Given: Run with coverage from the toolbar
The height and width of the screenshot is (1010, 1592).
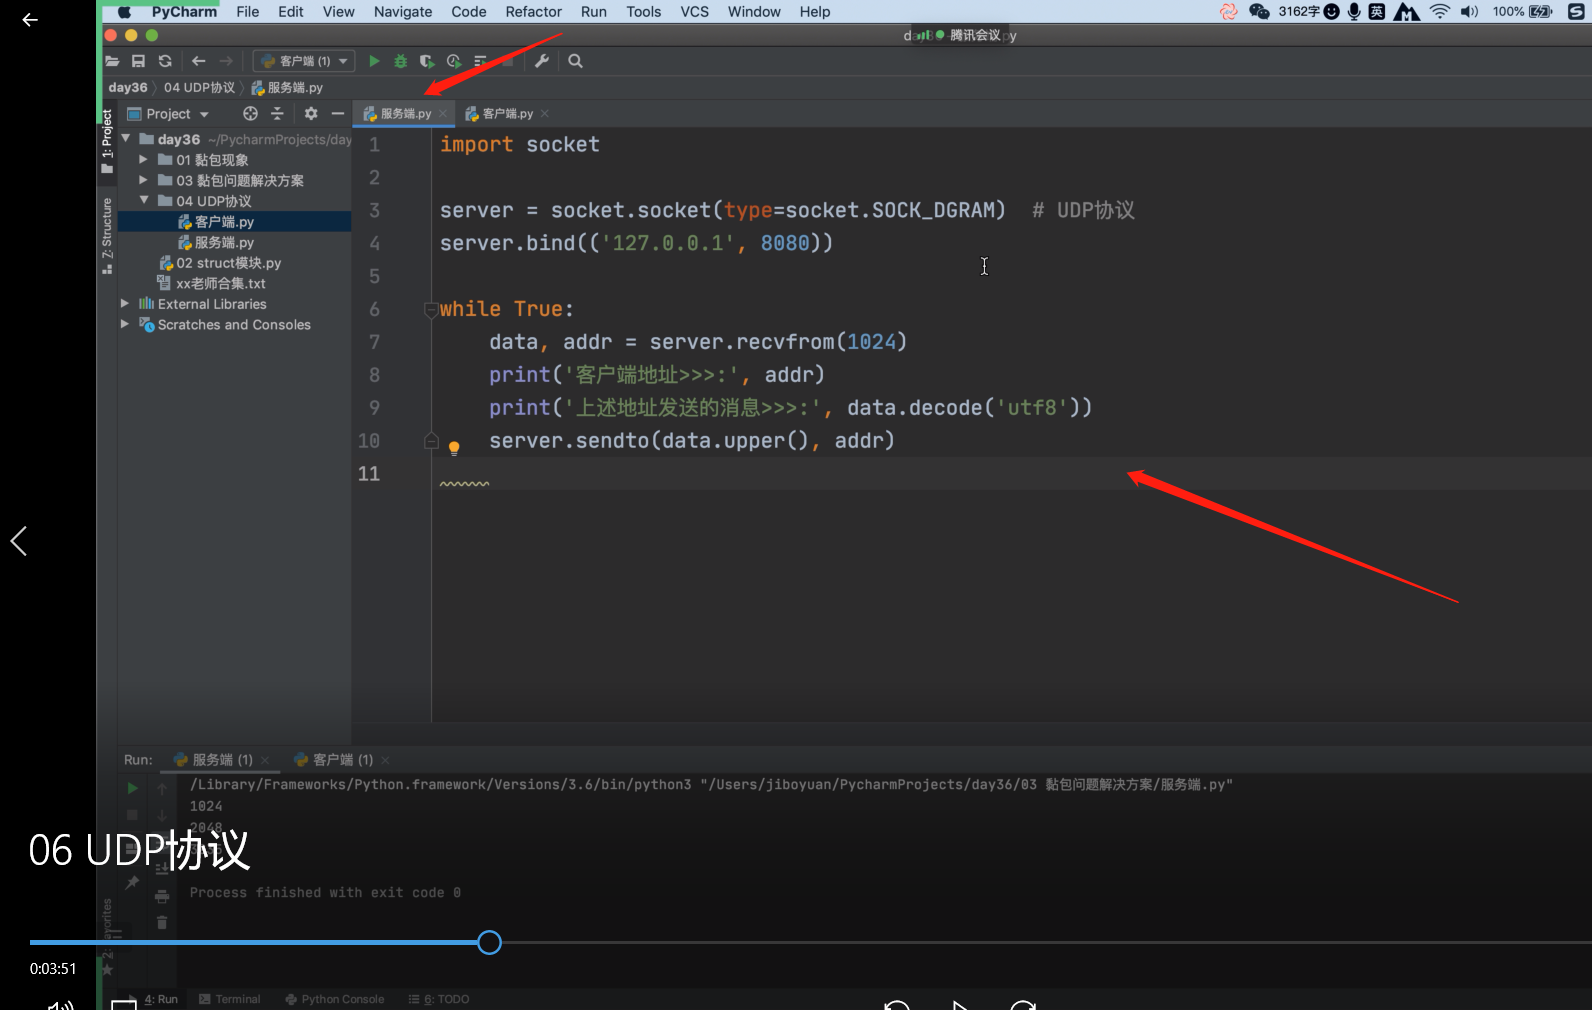Looking at the screenshot, I should [427, 61].
